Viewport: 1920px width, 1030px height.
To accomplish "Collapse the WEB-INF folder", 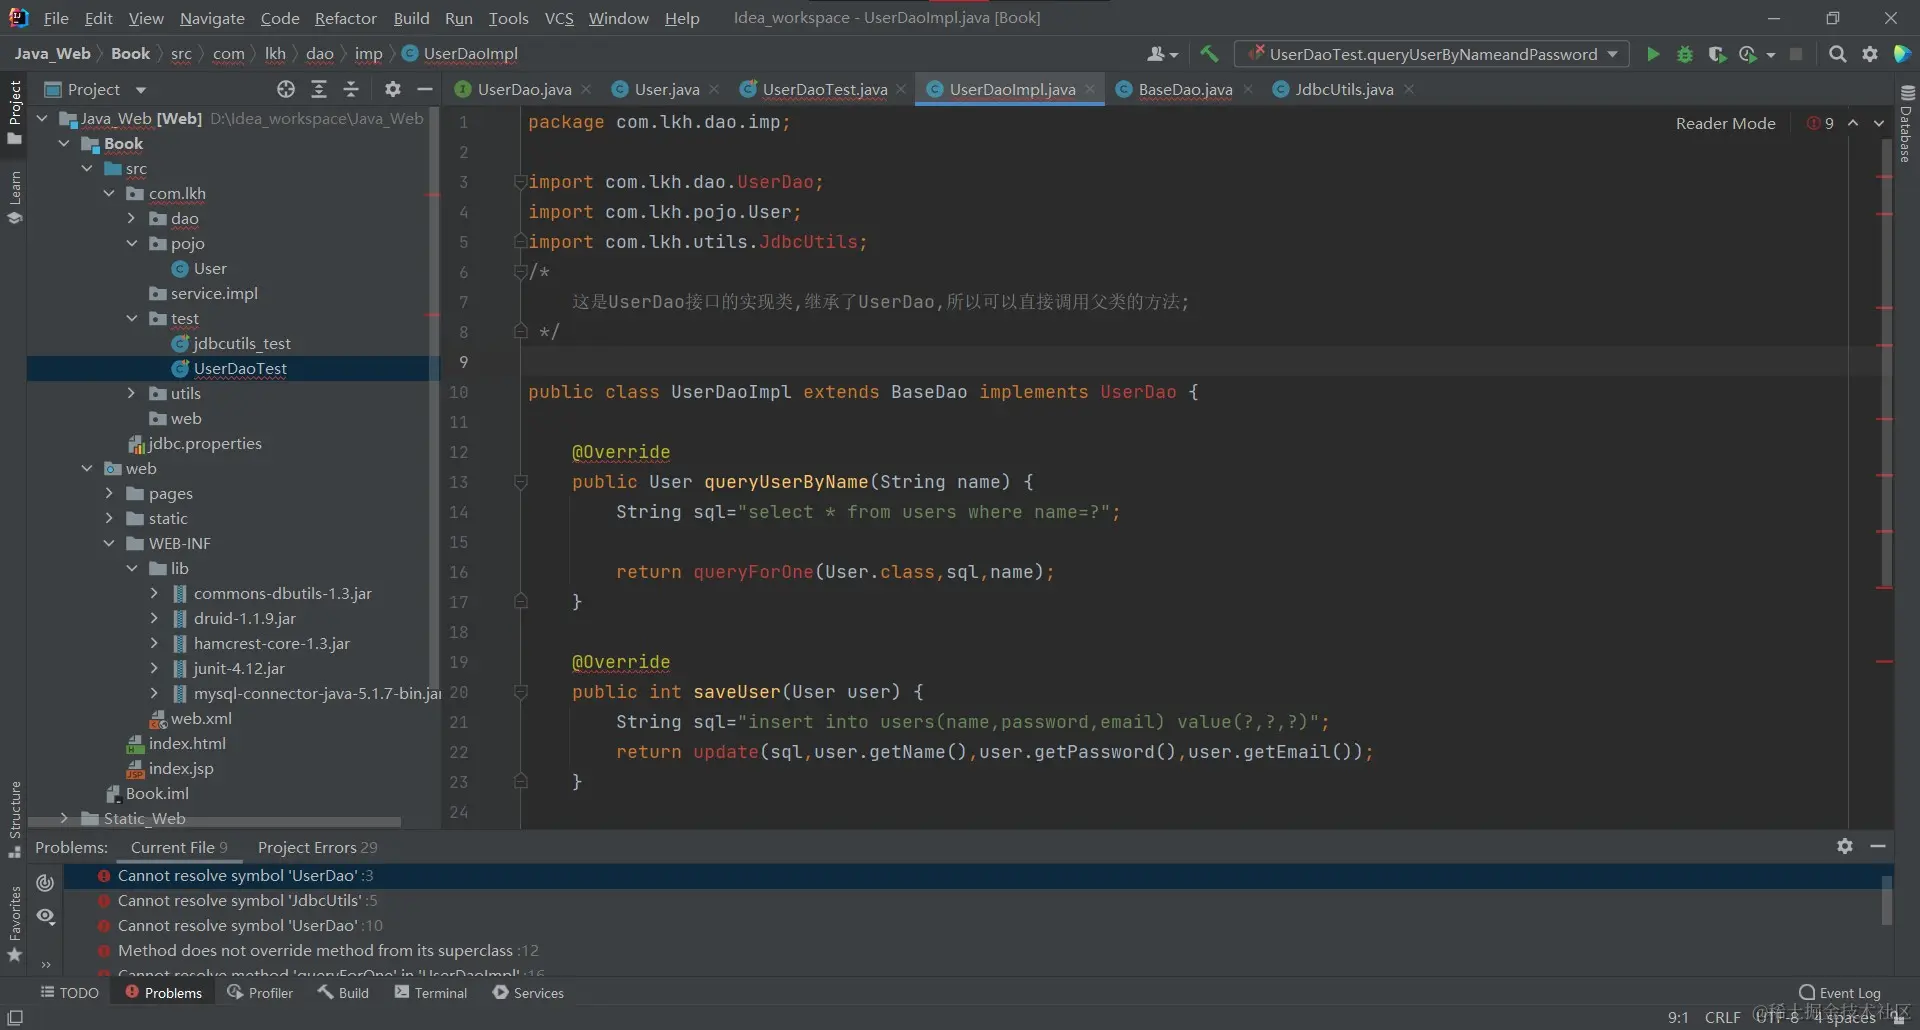I will click(109, 543).
